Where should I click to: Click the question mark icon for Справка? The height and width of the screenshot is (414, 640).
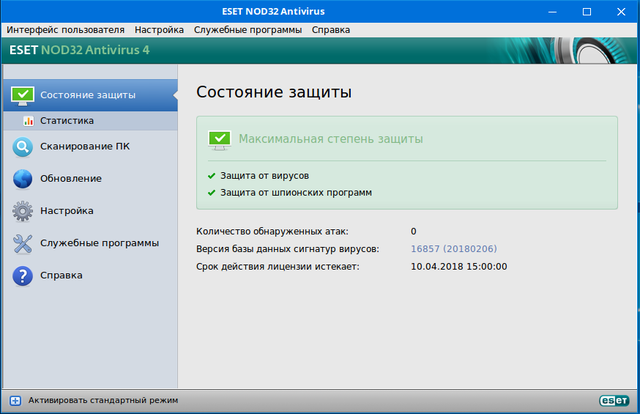point(22,276)
